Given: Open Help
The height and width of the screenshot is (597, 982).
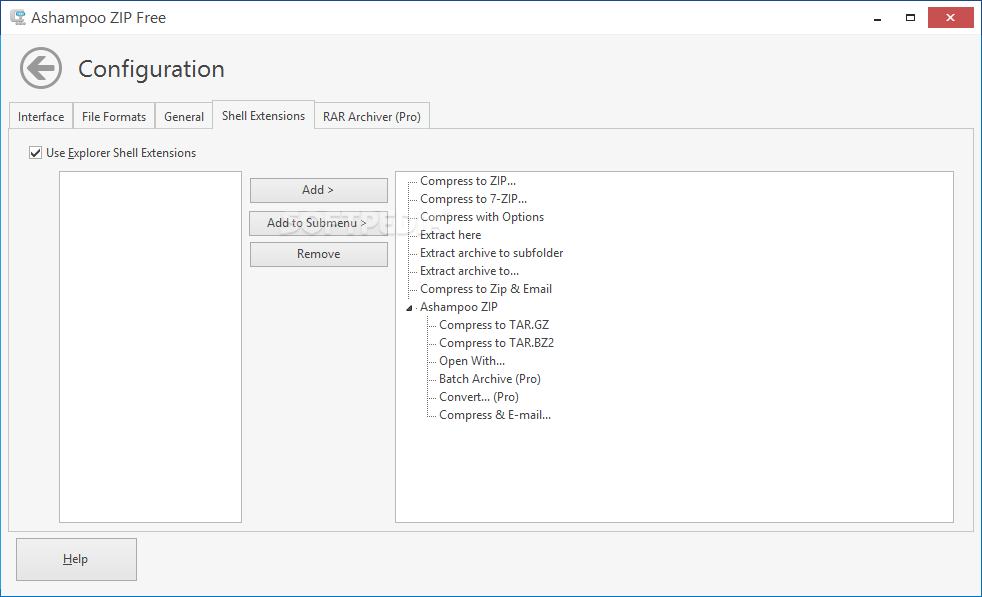Looking at the screenshot, I should pos(76,559).
